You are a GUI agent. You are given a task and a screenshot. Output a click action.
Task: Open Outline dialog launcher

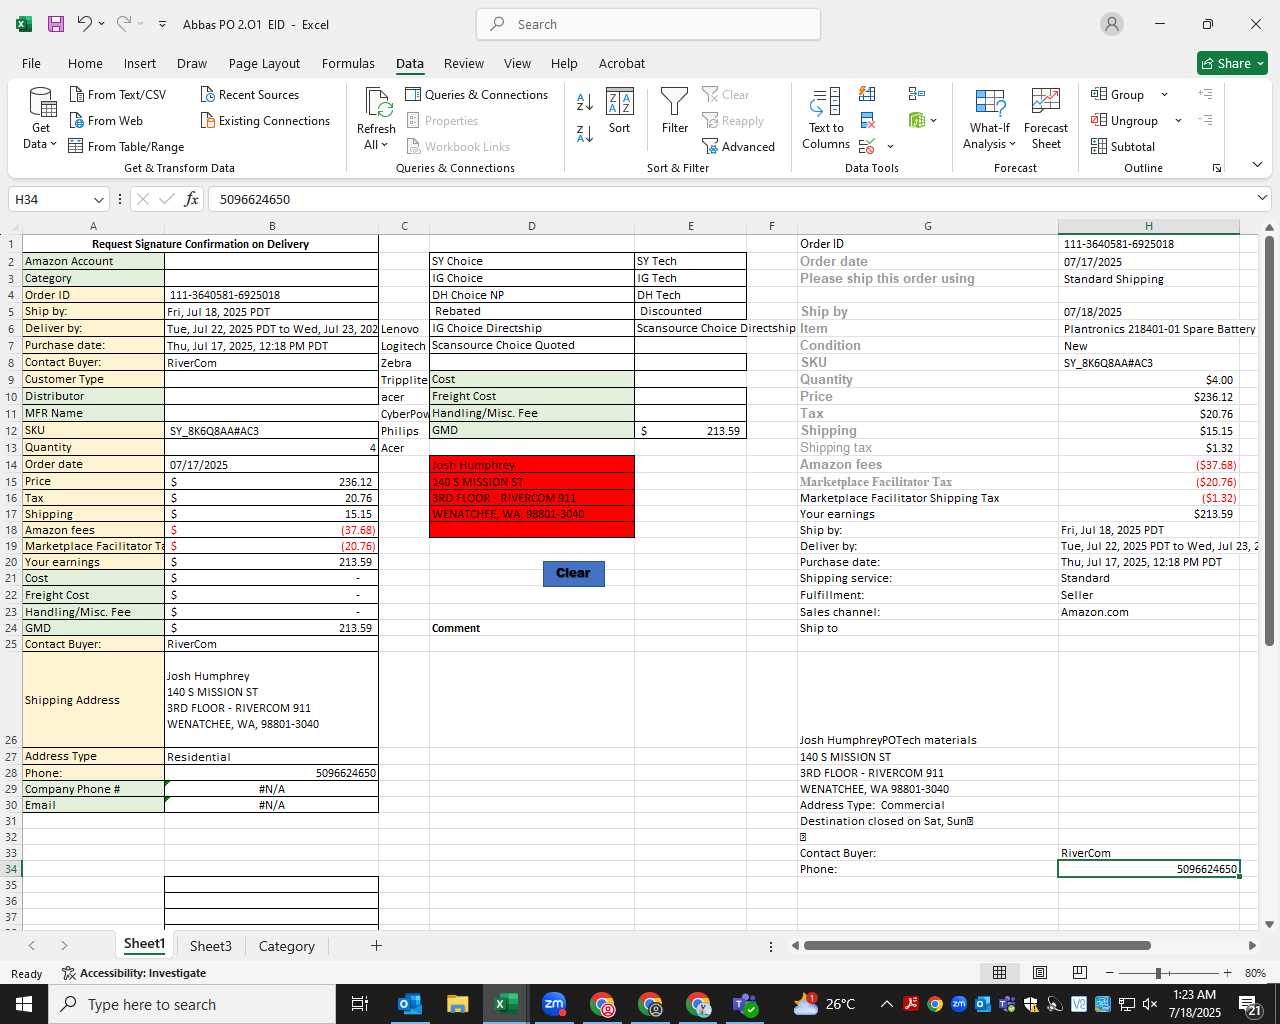pyautogui.click(x=1217, y=168)
